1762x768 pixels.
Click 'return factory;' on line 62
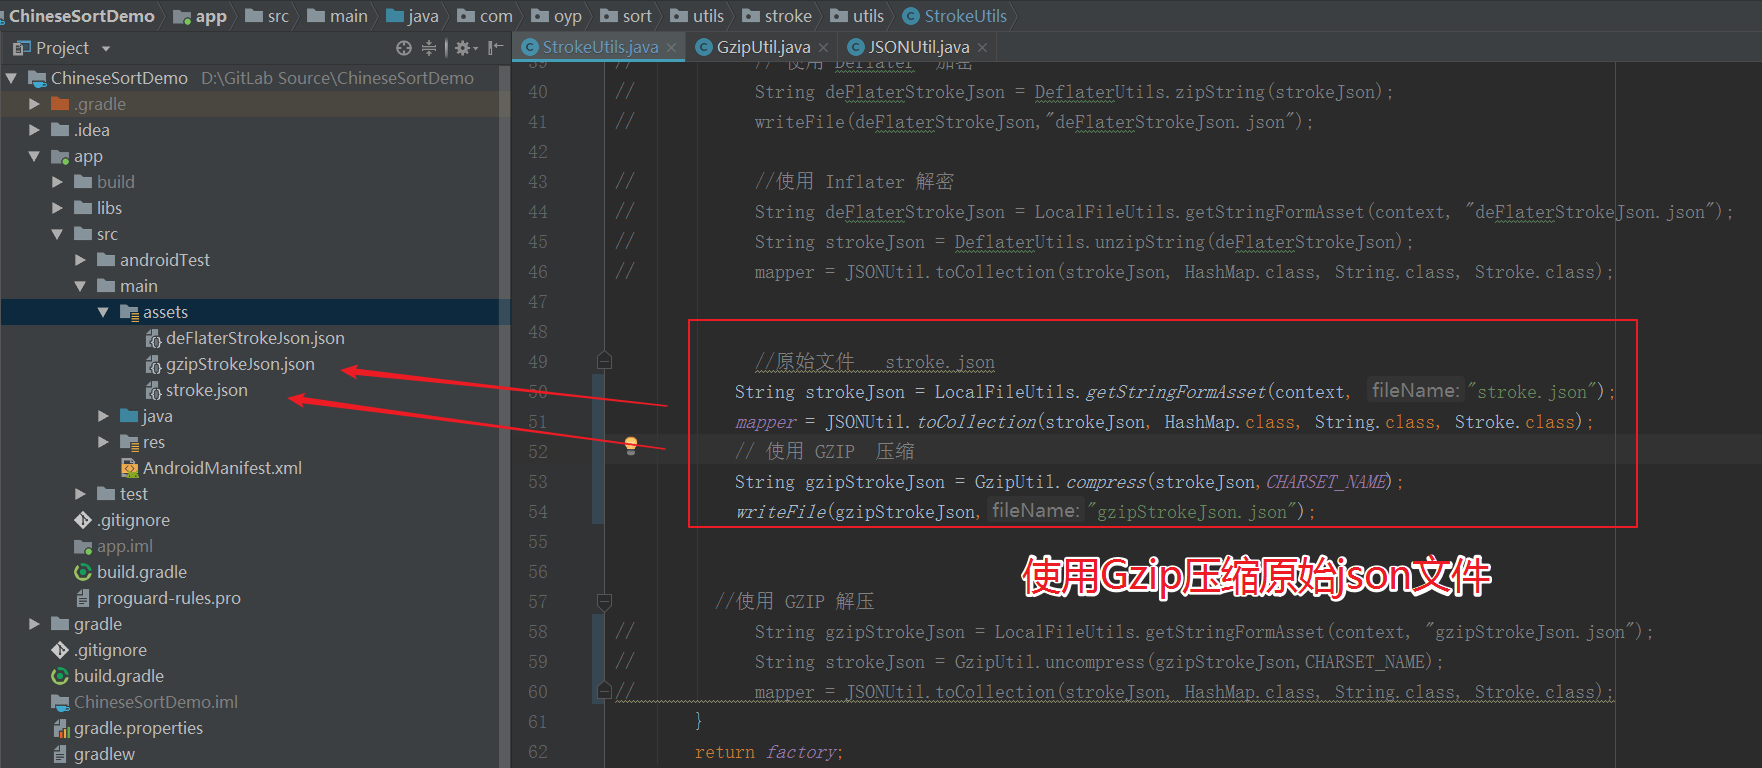(769, 752)
